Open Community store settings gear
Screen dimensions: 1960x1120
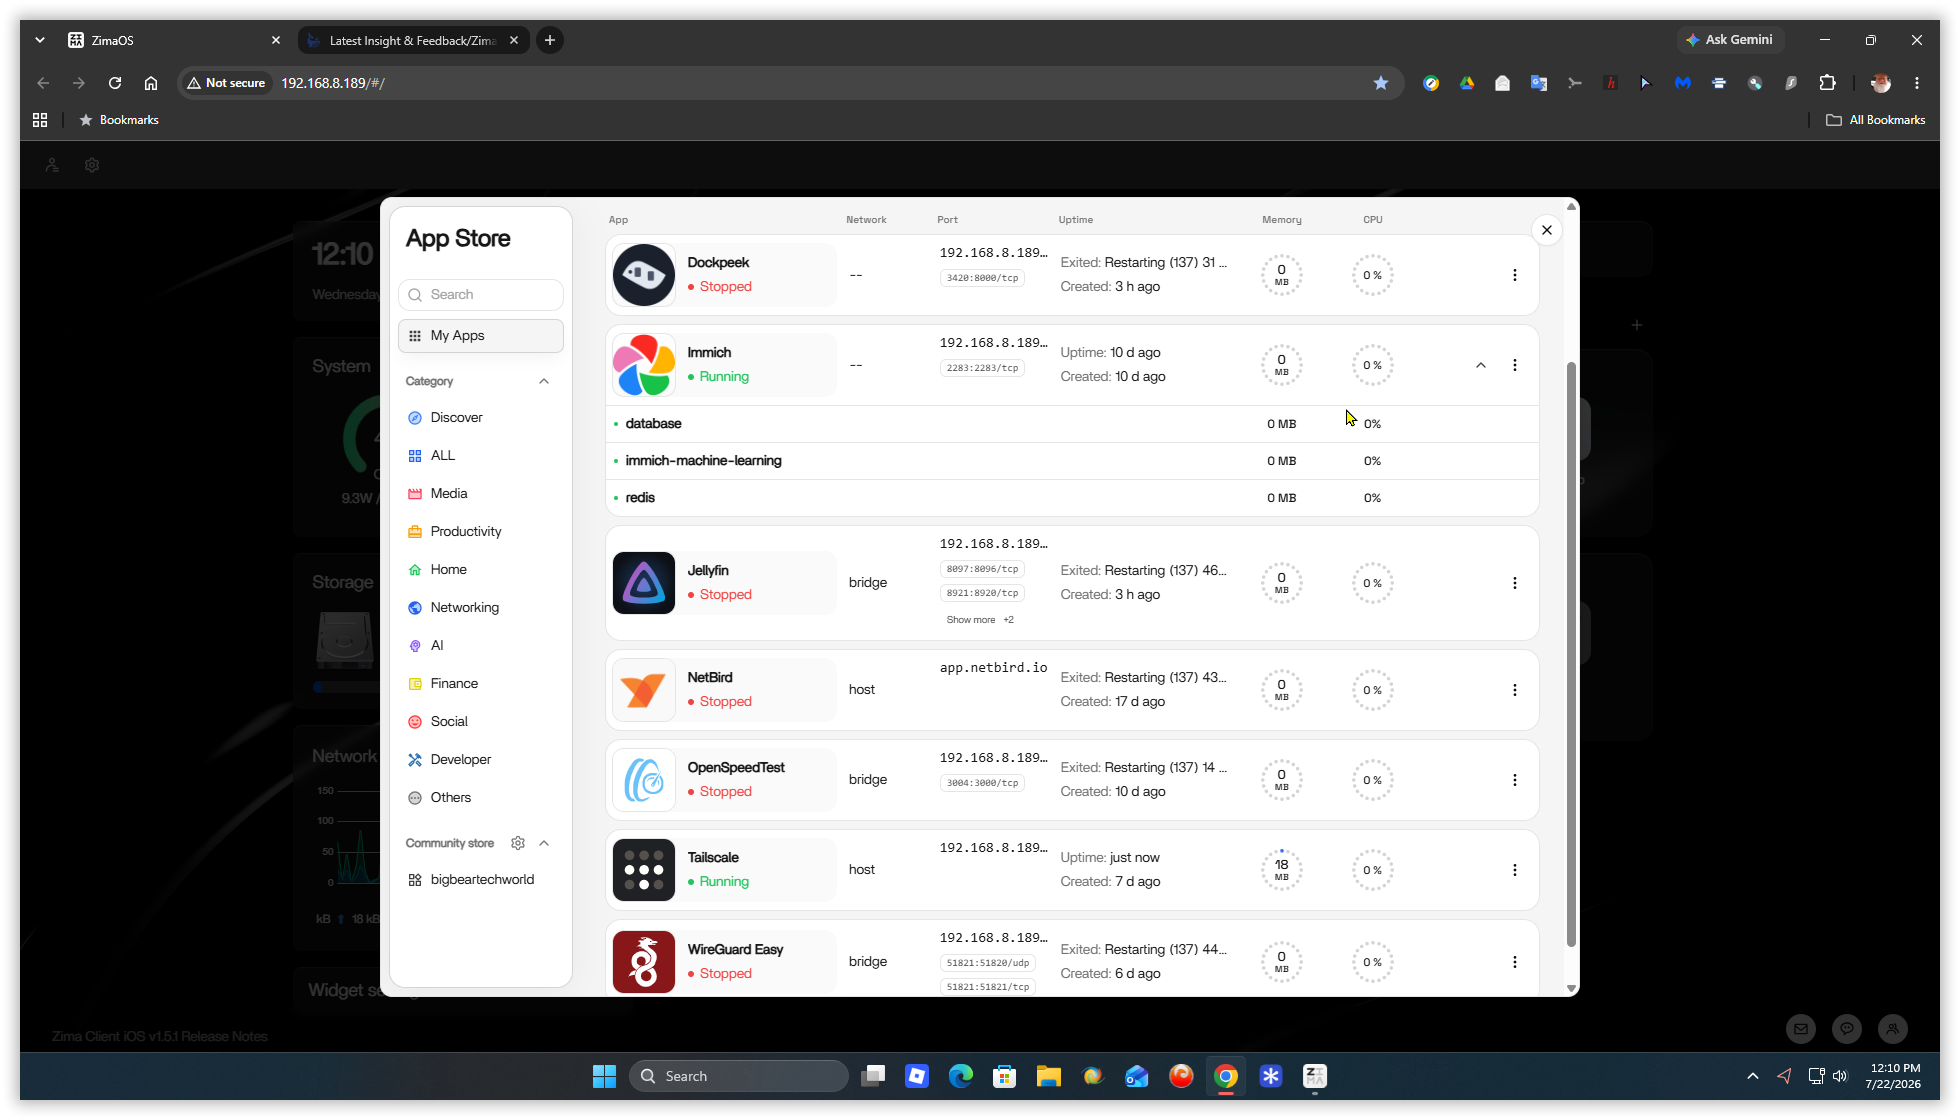click(518, 843)
